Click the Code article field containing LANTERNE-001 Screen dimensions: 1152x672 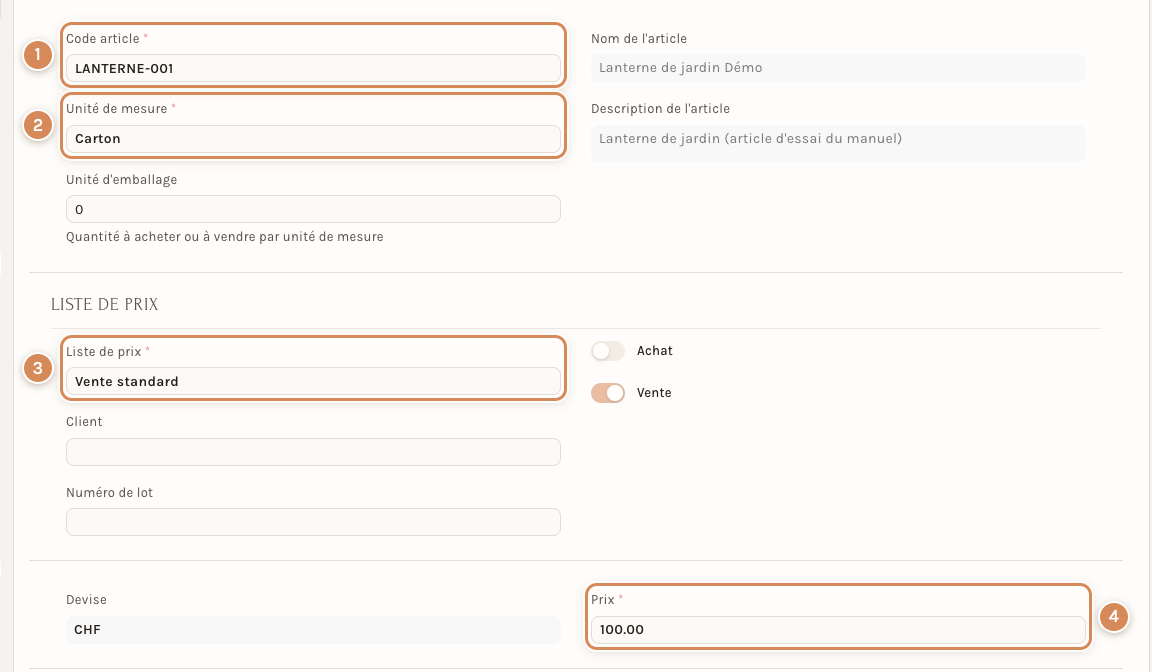(313, 68)
